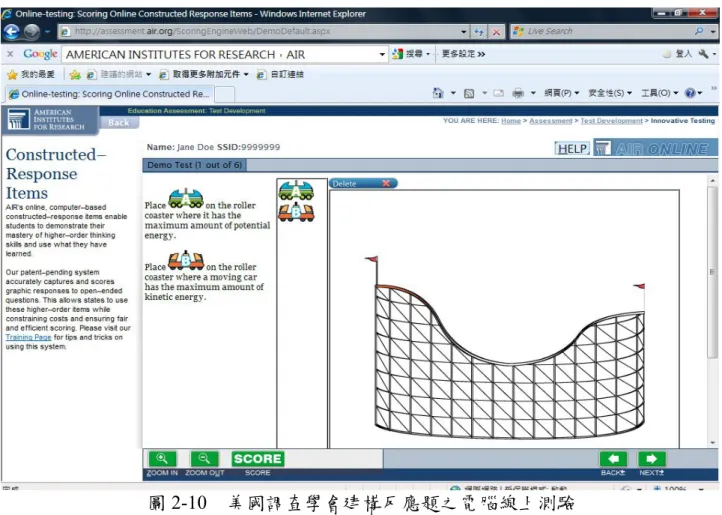
Task: Click the AIR ONLINE logo banner
Action: pos(655,148)
